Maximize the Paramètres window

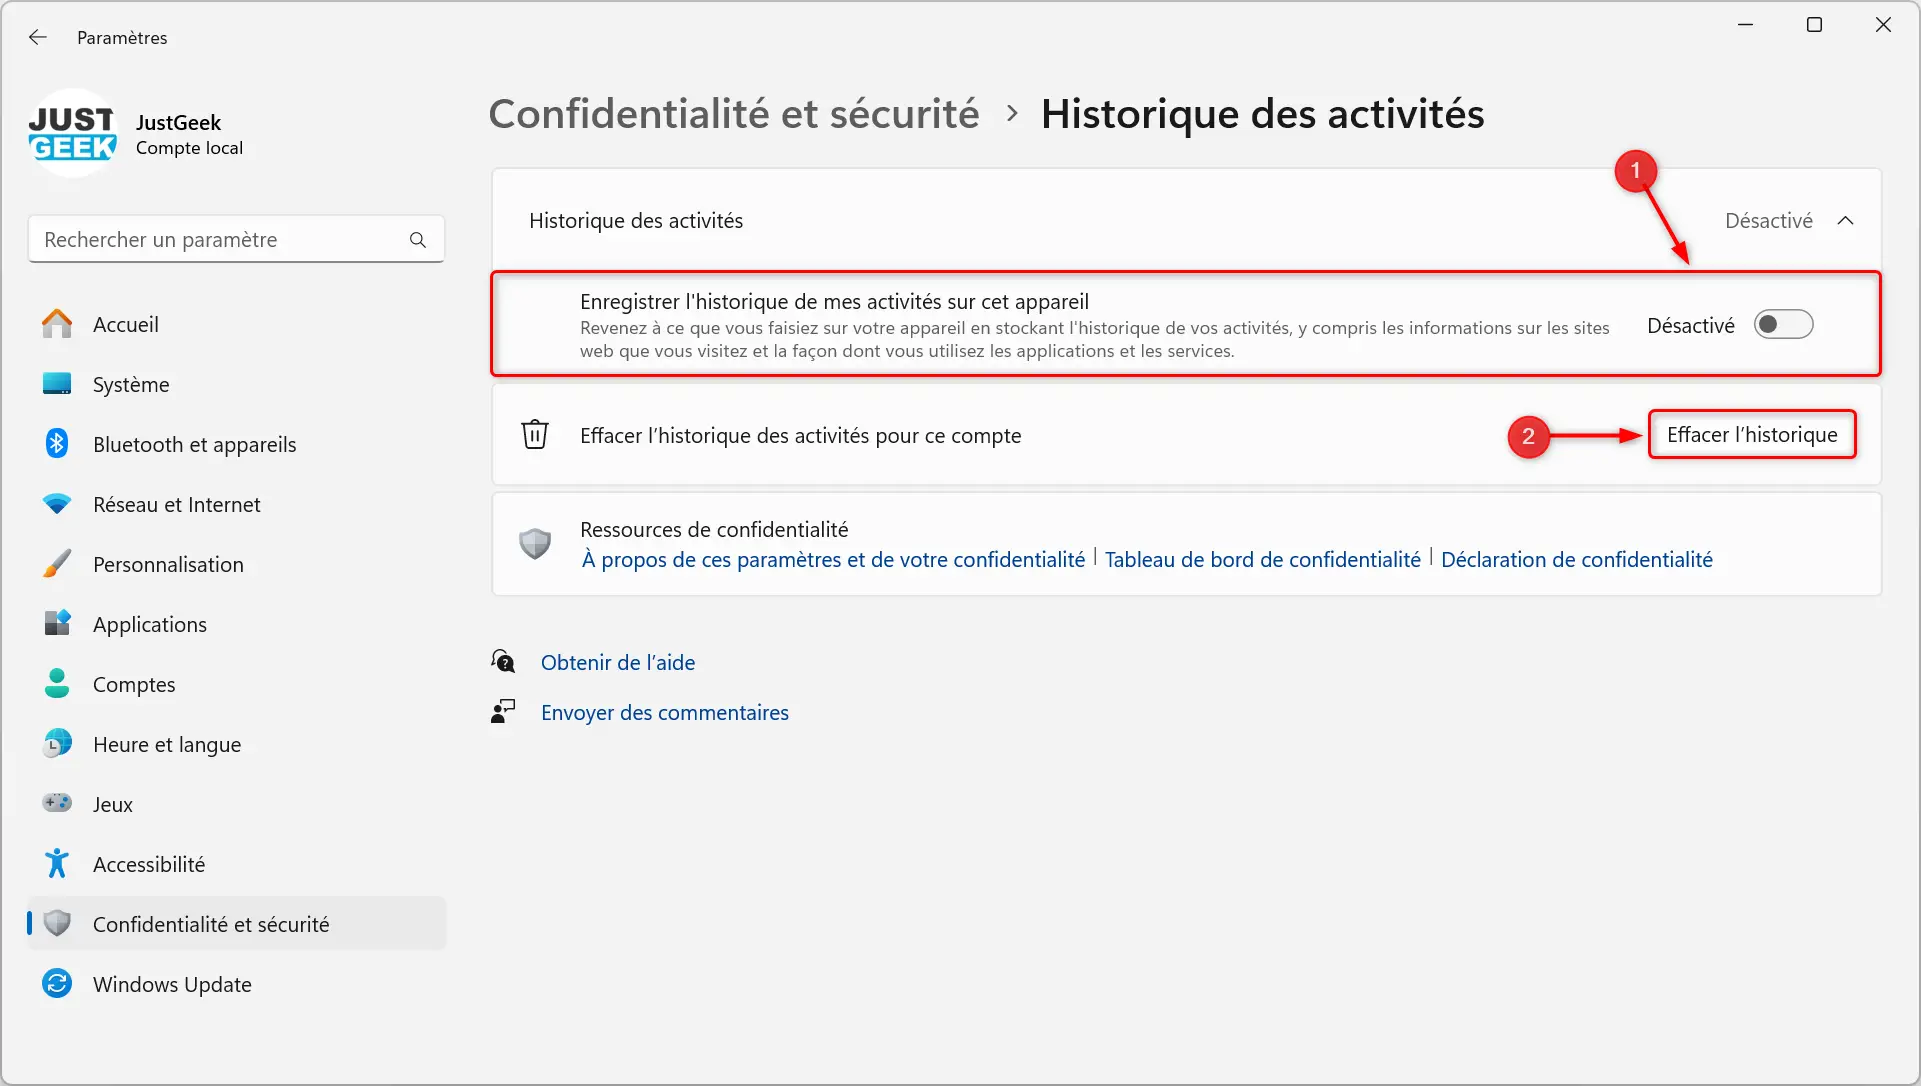tap(1814, 25)
